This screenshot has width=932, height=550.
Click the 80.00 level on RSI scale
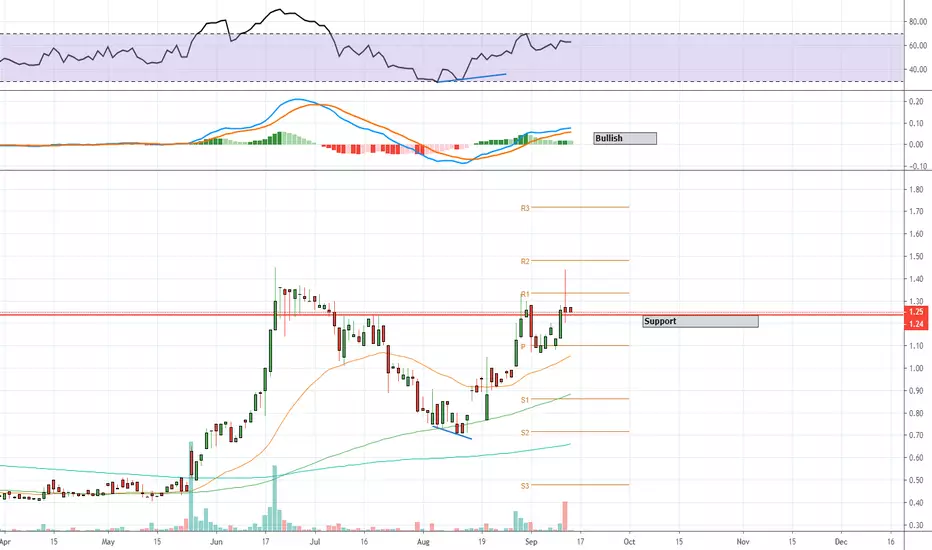(x=918, y=21)
